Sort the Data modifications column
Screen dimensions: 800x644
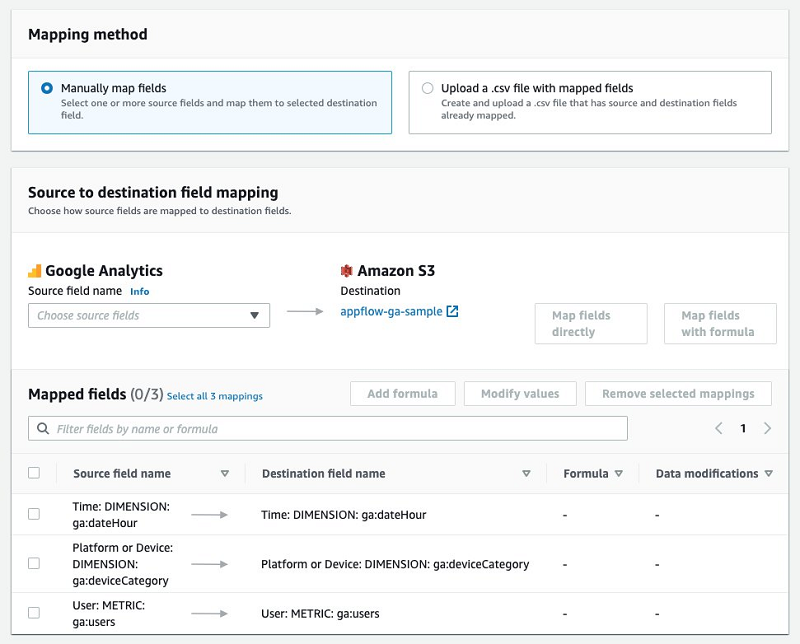pyautogui.click(x=768, y=474)
